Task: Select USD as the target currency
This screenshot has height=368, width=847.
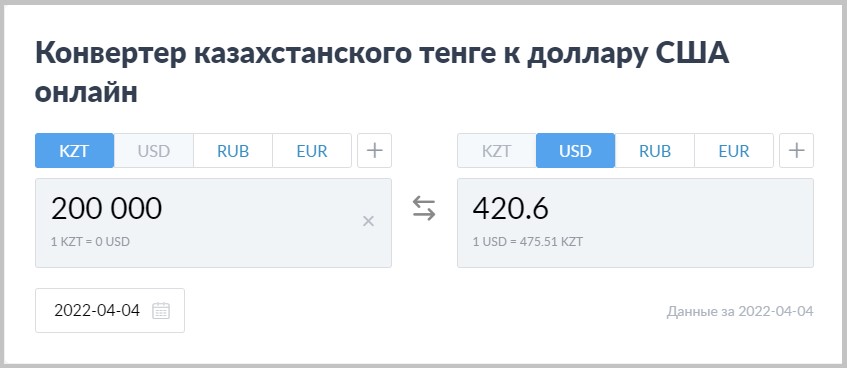Action: (x=575, y=150)
